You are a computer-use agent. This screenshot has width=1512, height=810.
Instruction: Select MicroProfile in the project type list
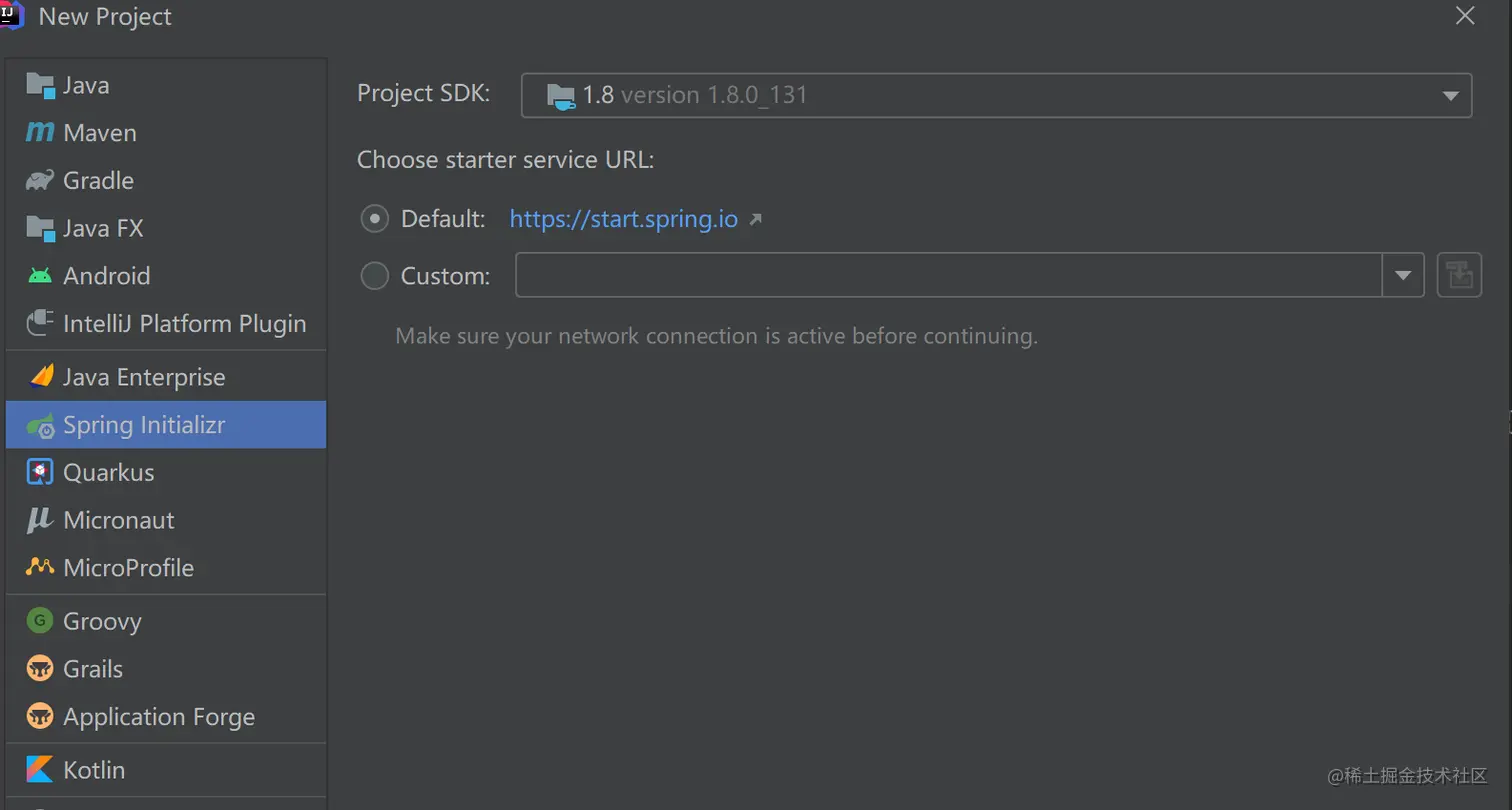[128, 568]
